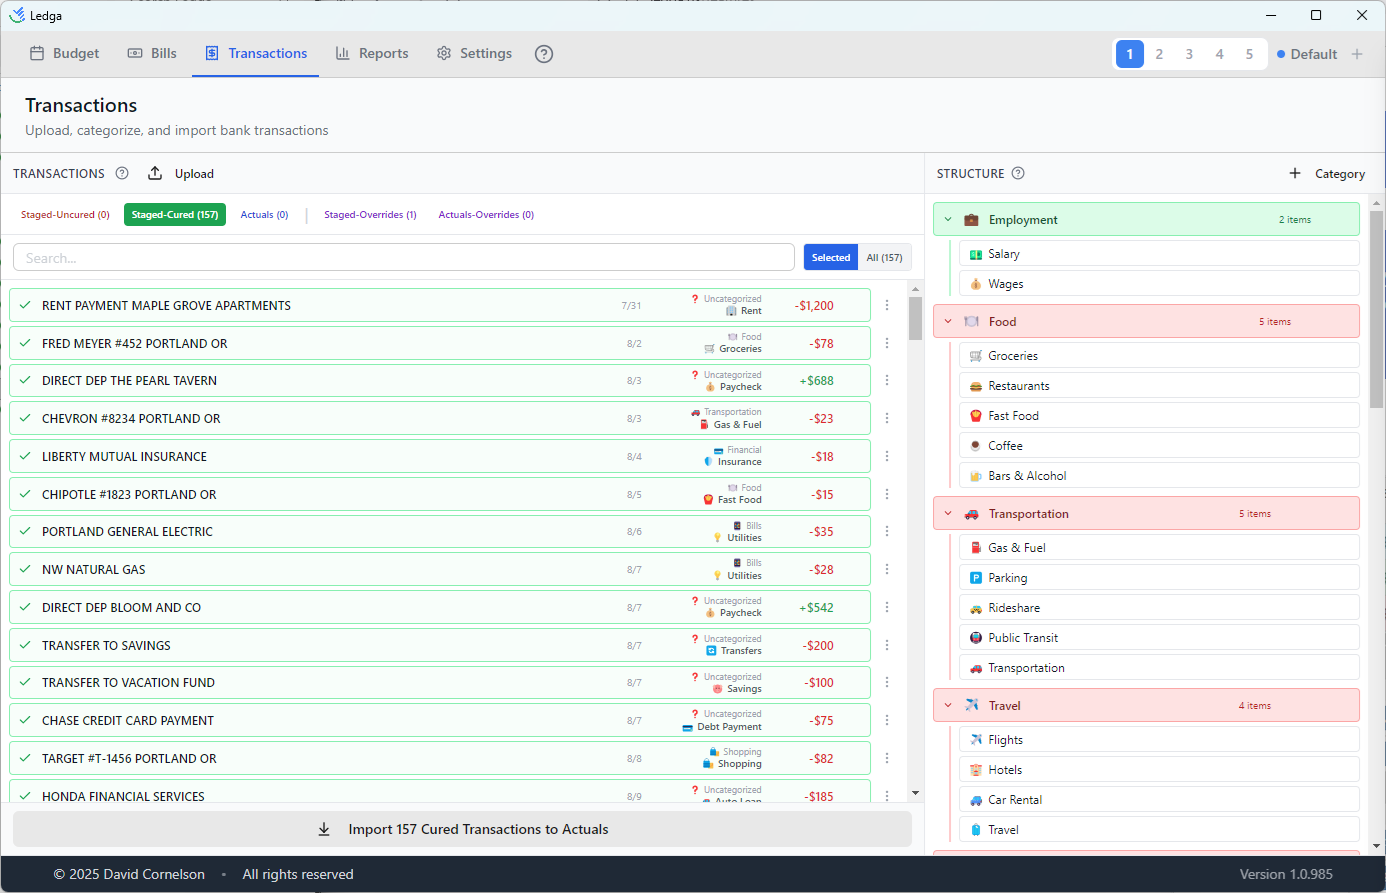Select the Gas & Fuel category item
1386x893 pixels.
1159,548
